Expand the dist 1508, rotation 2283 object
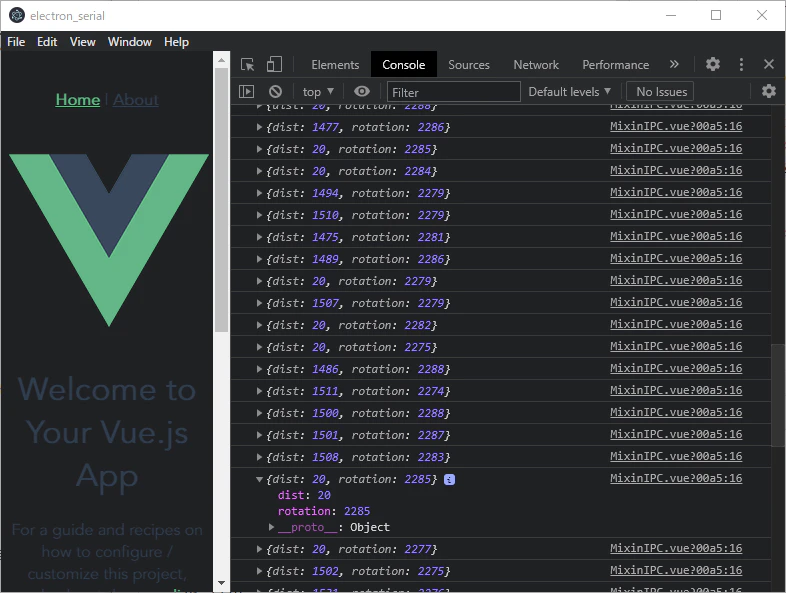This screenshot has height=593, width=786. [x=259, y=457]
